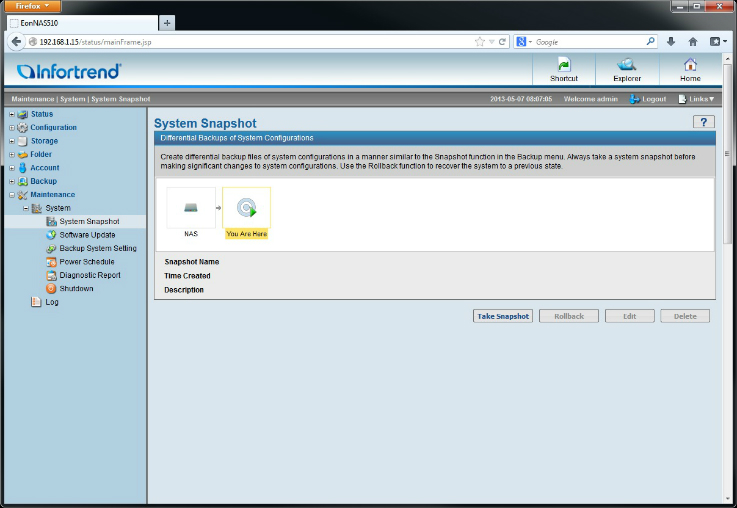The height and width of the screenshot is (508, 737).
Task: Open the Links dropdown menu
Action: [x=697, y=99]
